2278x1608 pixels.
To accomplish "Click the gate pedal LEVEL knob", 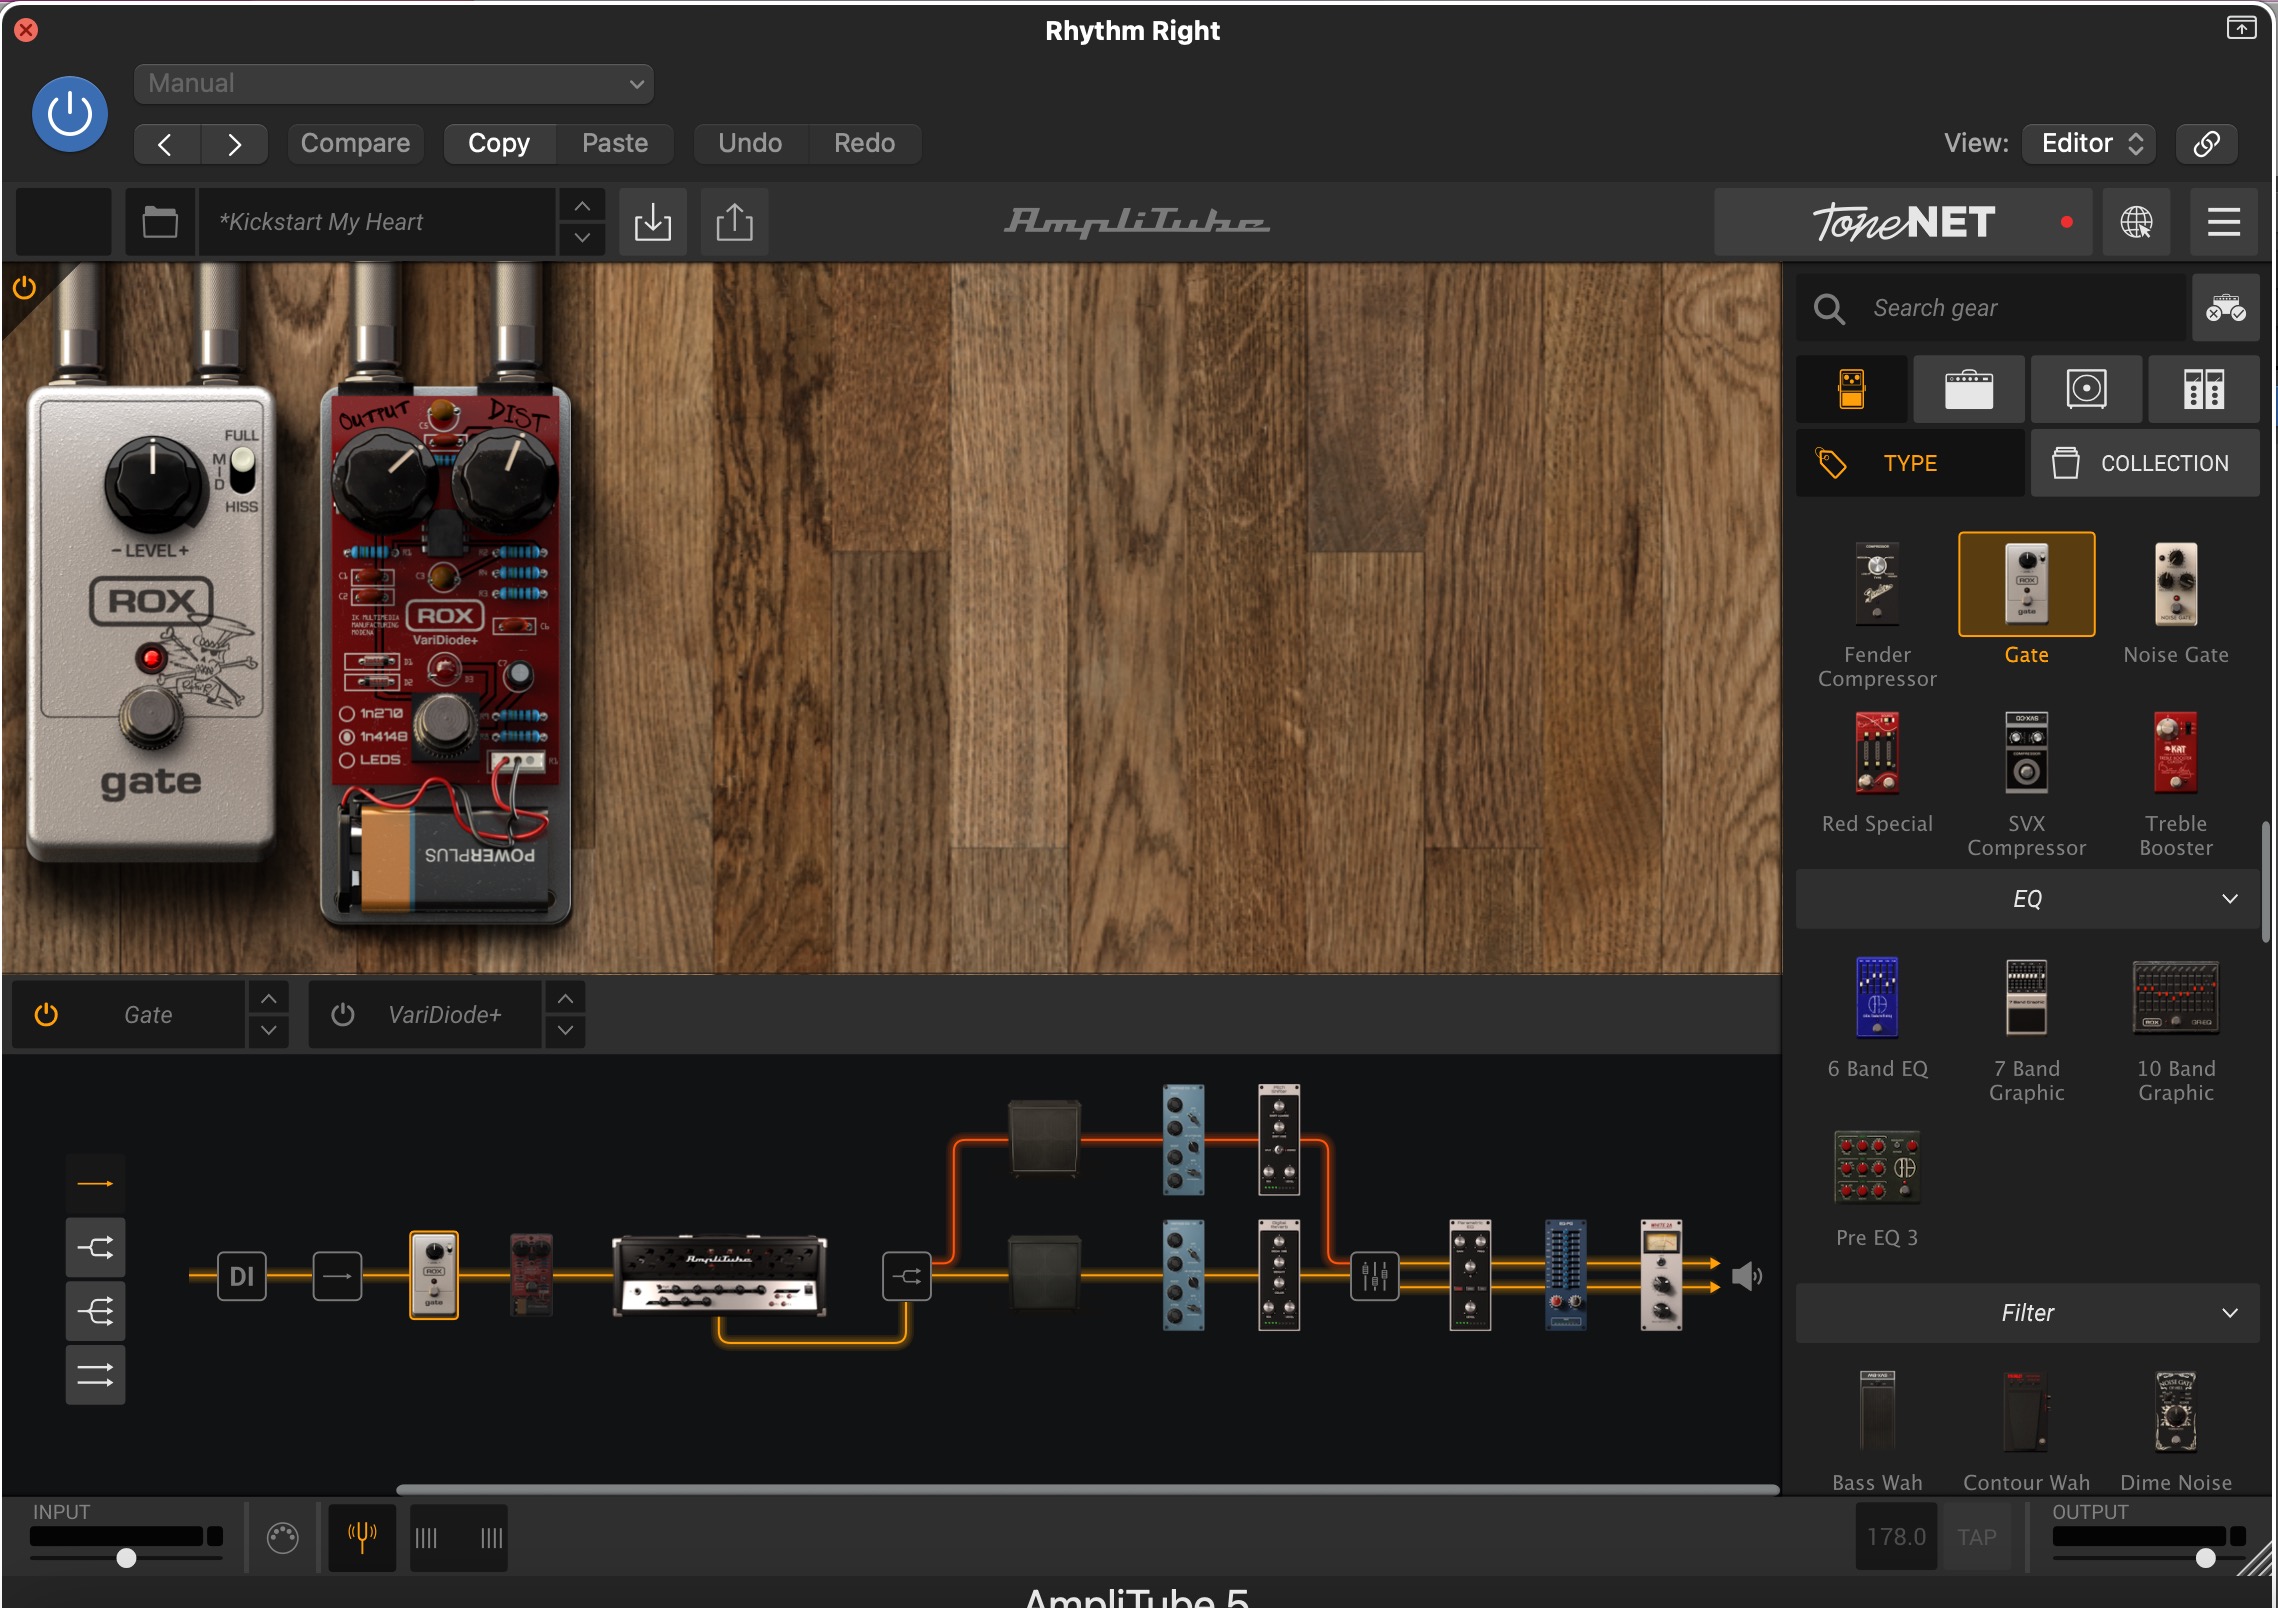I will tap(152, 483).
